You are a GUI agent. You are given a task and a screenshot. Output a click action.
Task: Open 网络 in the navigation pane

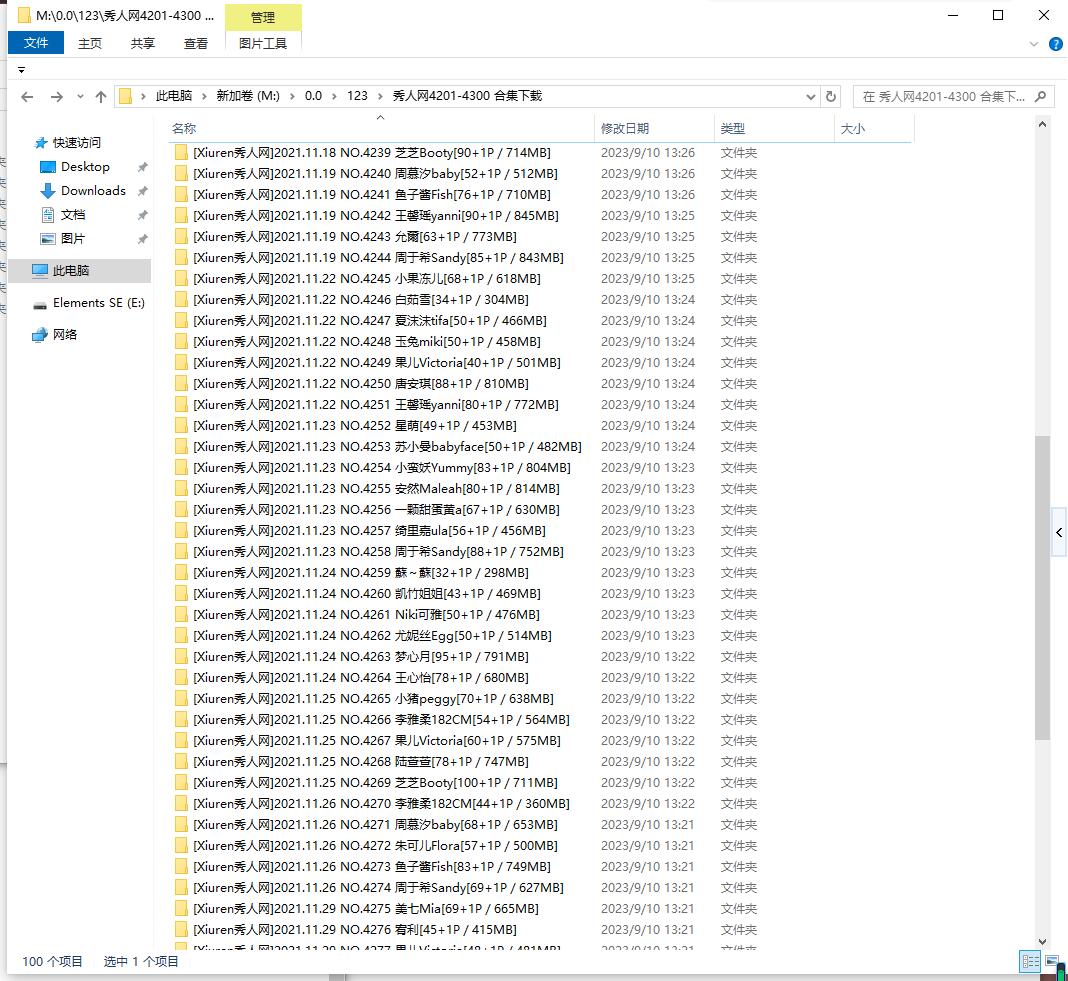click(65, 335)
